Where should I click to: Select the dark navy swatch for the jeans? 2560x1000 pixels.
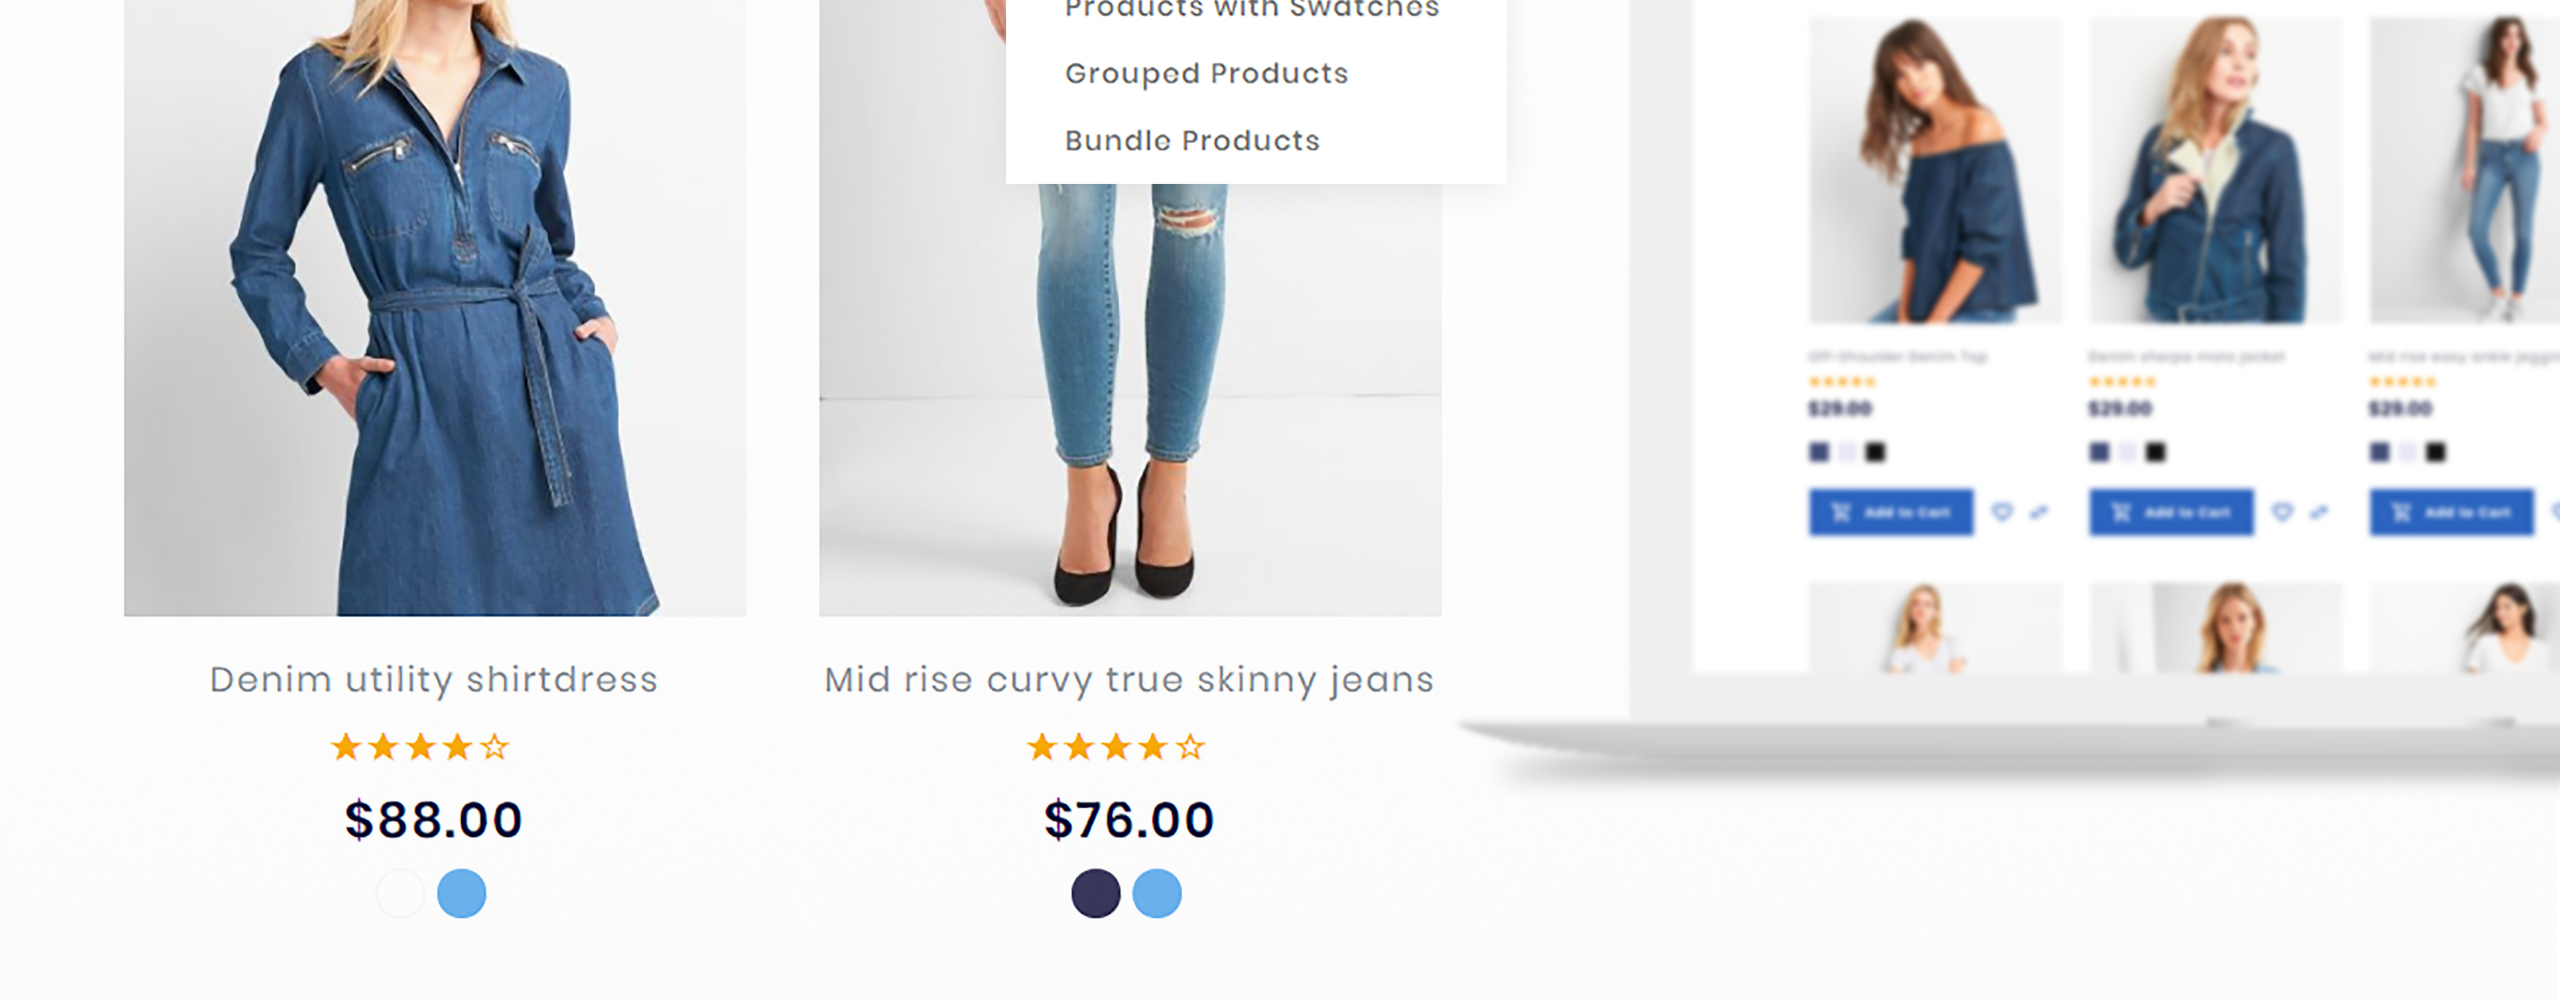point(1096,893)
